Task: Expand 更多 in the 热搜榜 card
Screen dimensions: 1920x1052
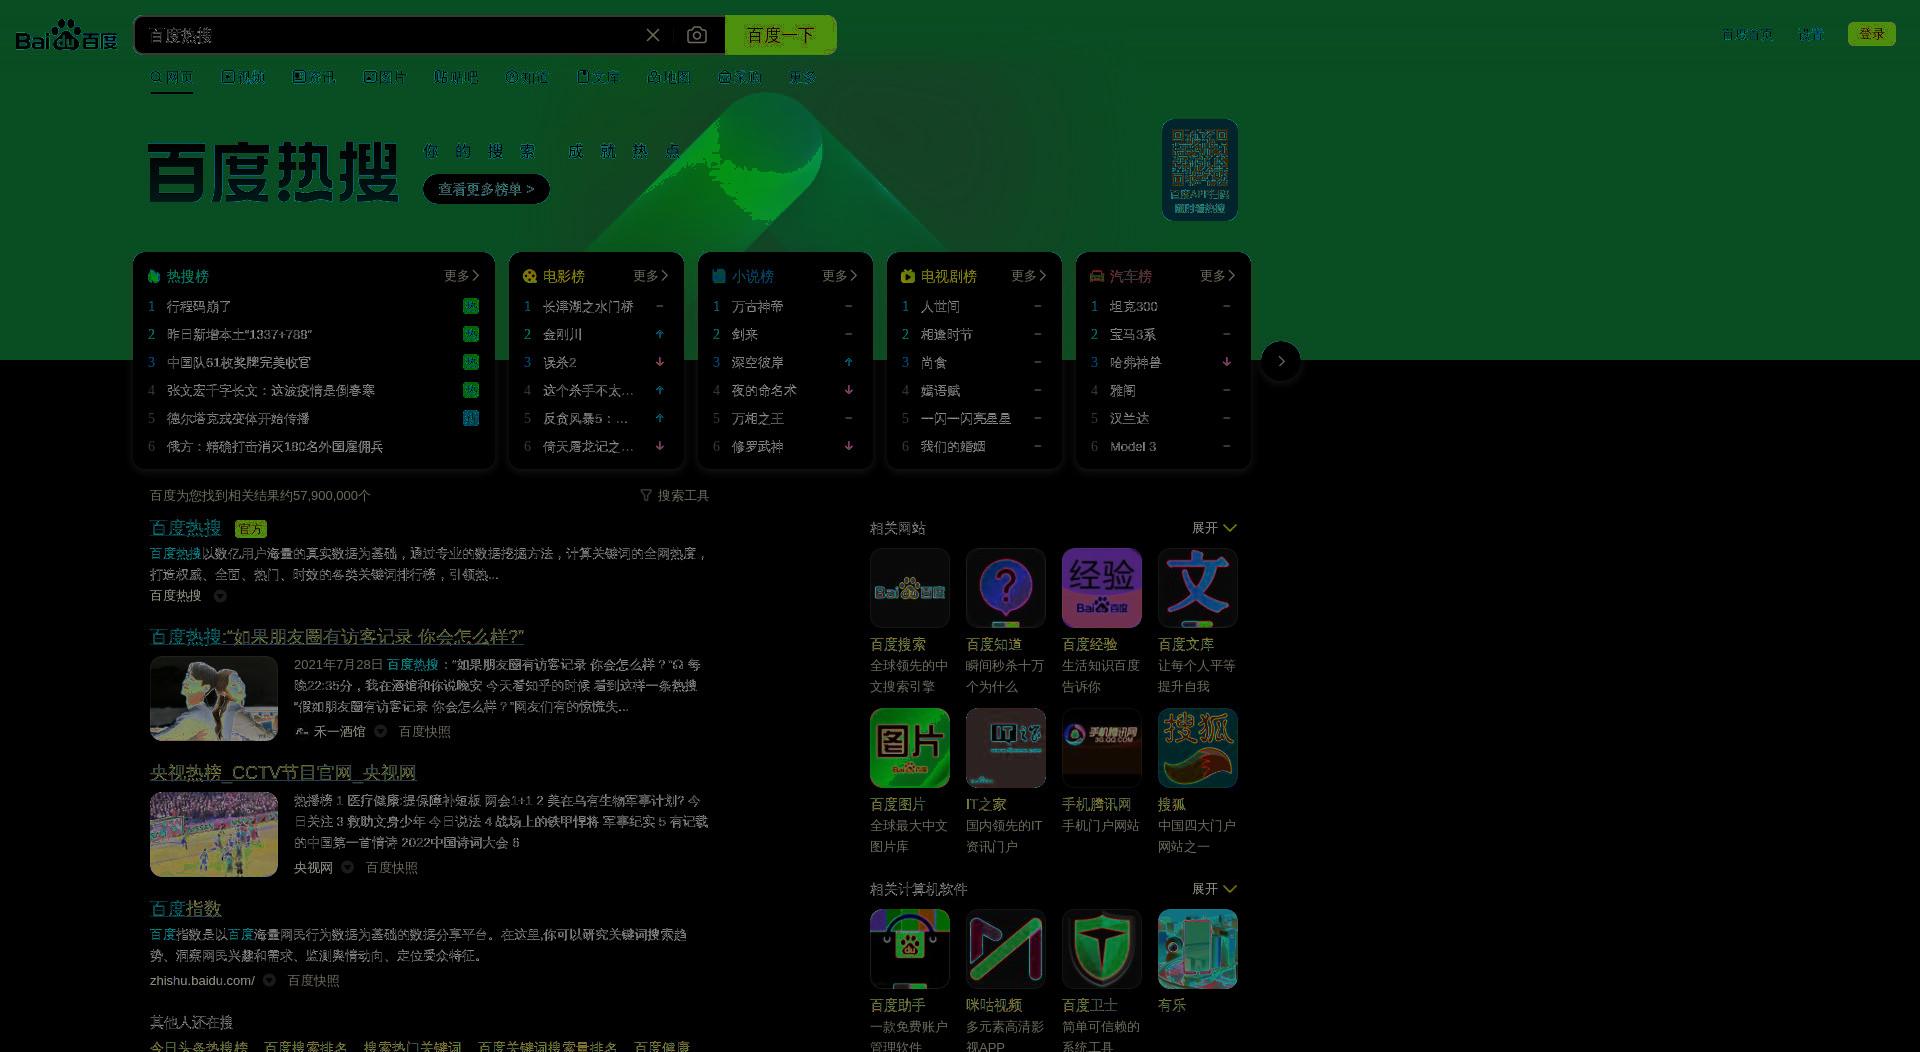Action: (462, 276)
